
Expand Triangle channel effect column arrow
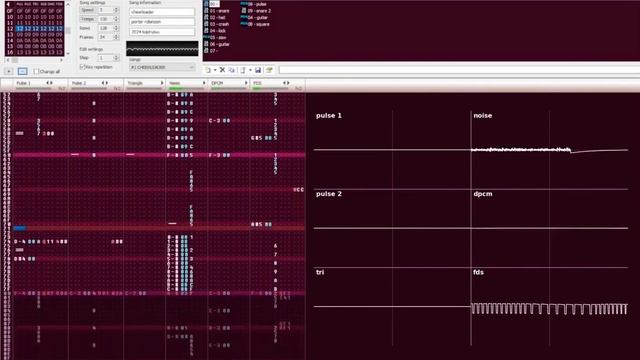(x=162, y=83)
